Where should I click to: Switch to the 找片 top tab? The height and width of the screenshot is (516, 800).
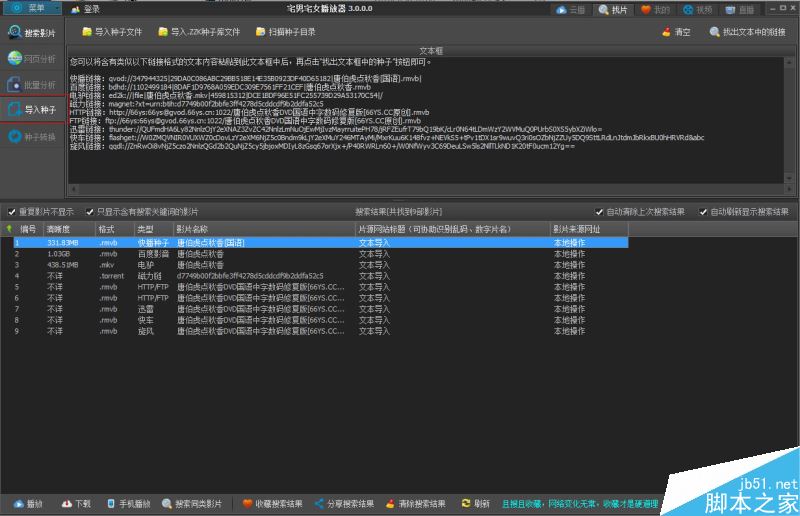(x=613, y=9)
